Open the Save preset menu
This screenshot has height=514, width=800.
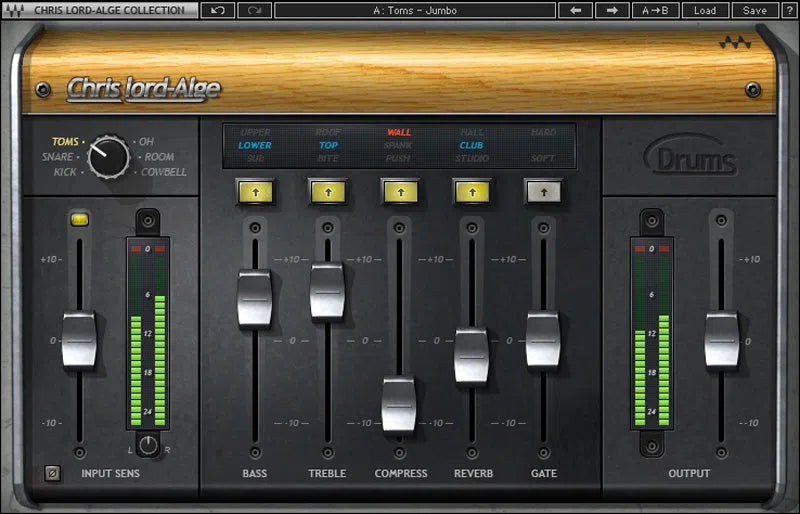pyautogui.click(x=755, y=10)
